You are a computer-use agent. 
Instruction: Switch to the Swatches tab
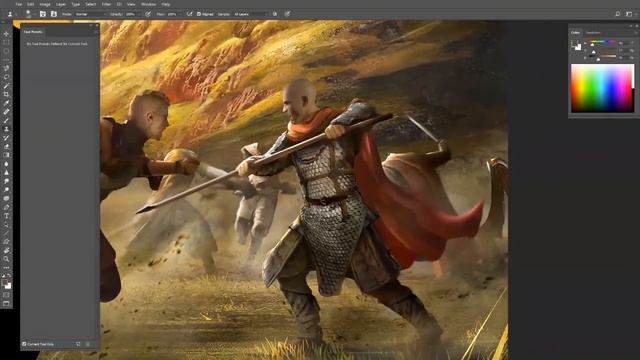click(x=593, y=33)
